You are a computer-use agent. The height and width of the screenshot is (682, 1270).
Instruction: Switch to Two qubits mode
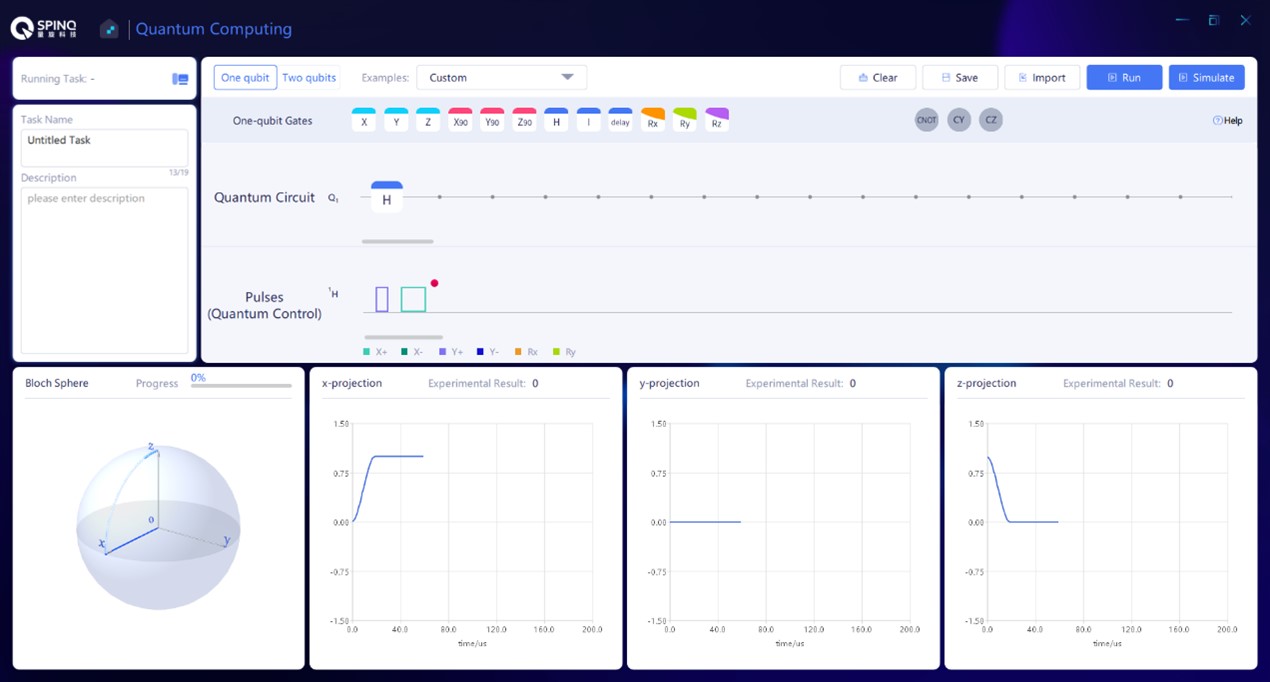pyautogui.click(x=309, y=78)
